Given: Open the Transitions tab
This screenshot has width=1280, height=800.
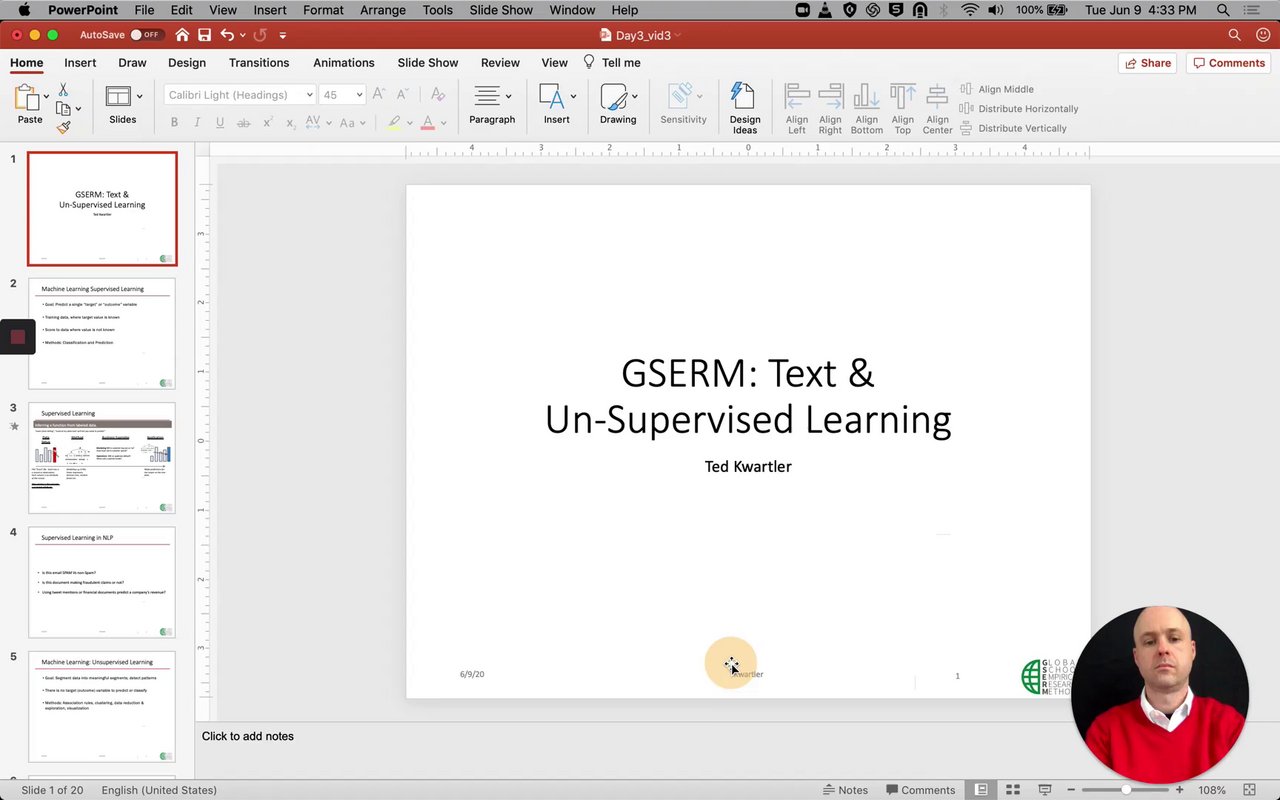Looking at the screenshot, I should point(259,63).
